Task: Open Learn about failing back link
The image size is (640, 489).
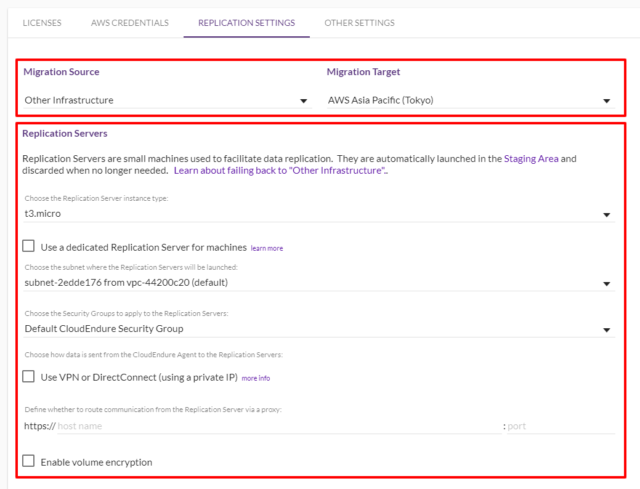Action: click(280, 171)
